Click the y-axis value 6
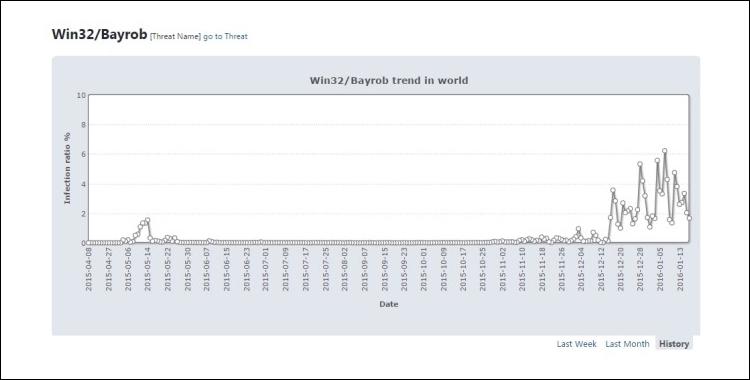This screenshot has height=380, width=750. coord(83,155)
